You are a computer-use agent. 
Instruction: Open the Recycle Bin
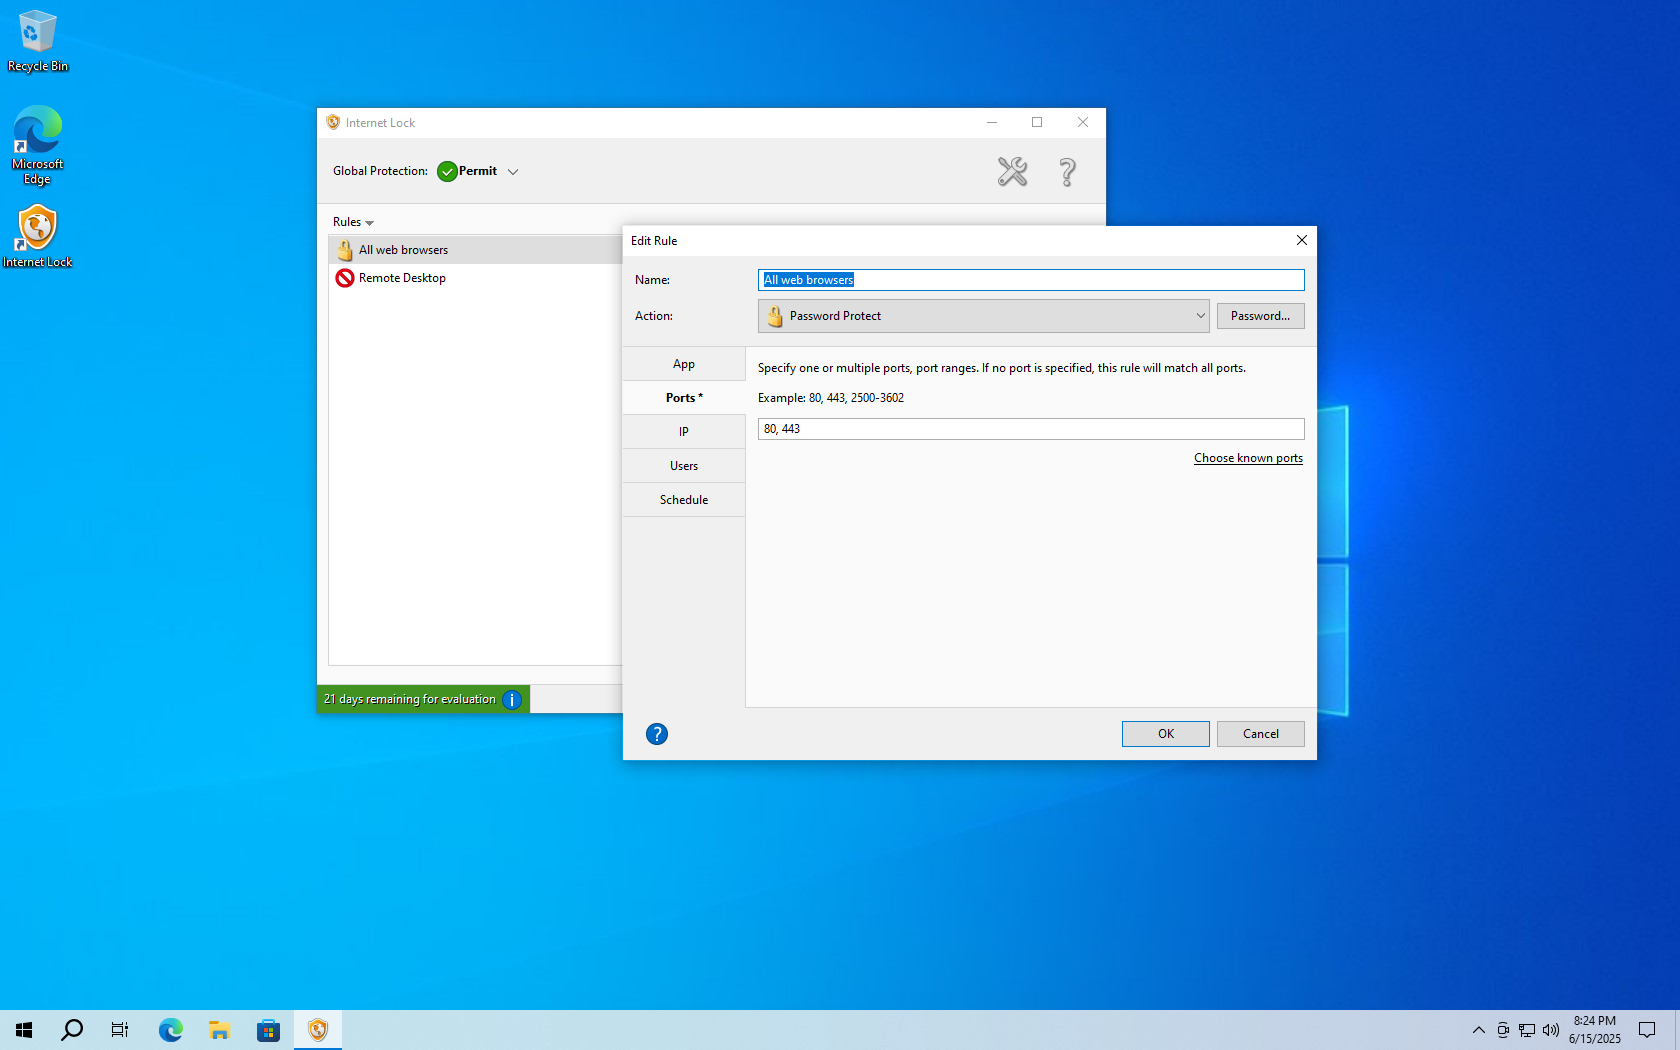click(x=37, y=30)
